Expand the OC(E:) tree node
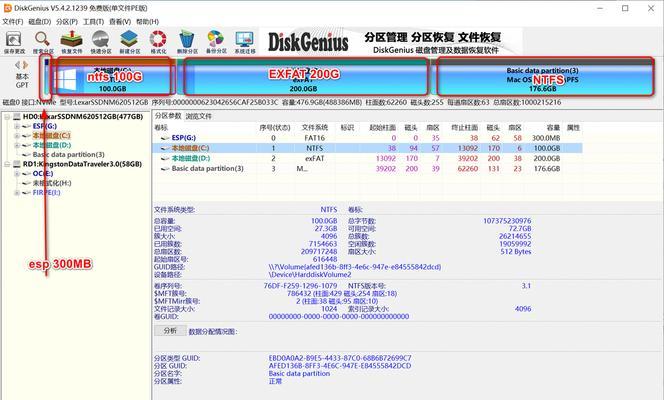The width and height of the screenshot is (664, 400). tap(17, 174)
